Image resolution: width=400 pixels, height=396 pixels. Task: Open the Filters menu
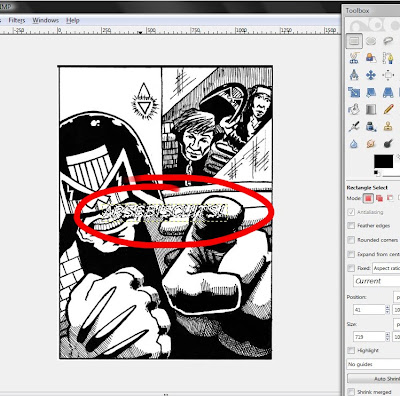pos(17,20)
